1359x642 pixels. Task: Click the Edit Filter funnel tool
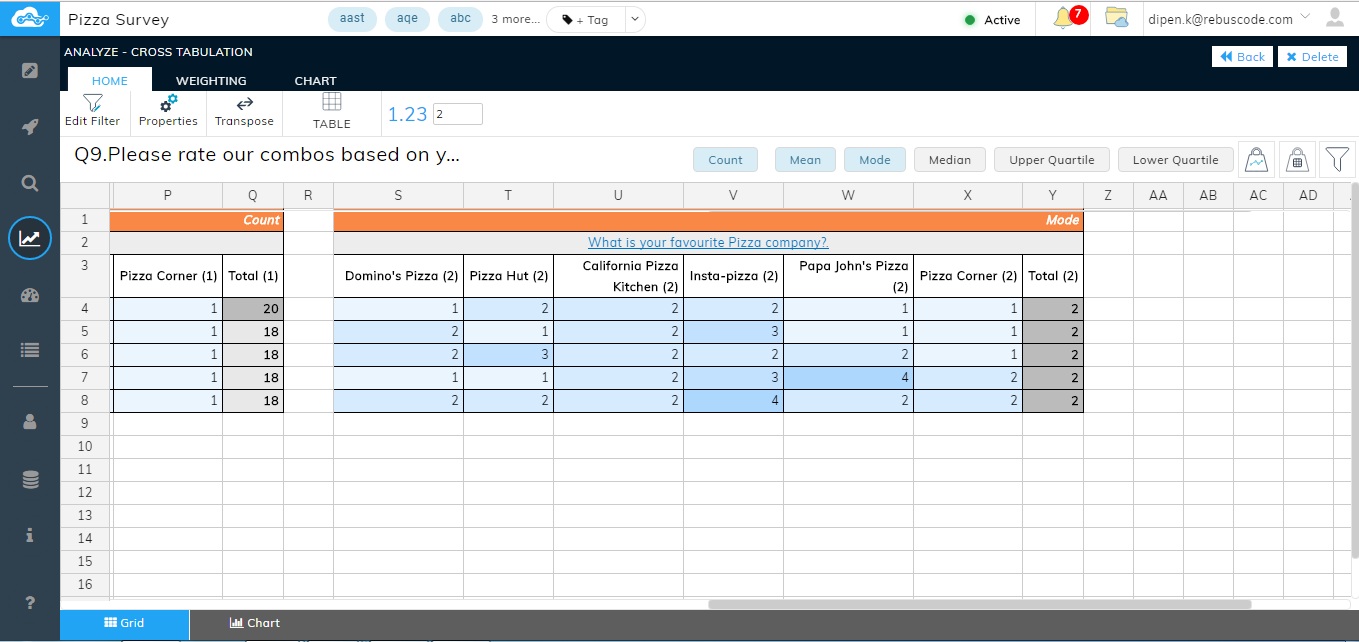tap(92, 110)
